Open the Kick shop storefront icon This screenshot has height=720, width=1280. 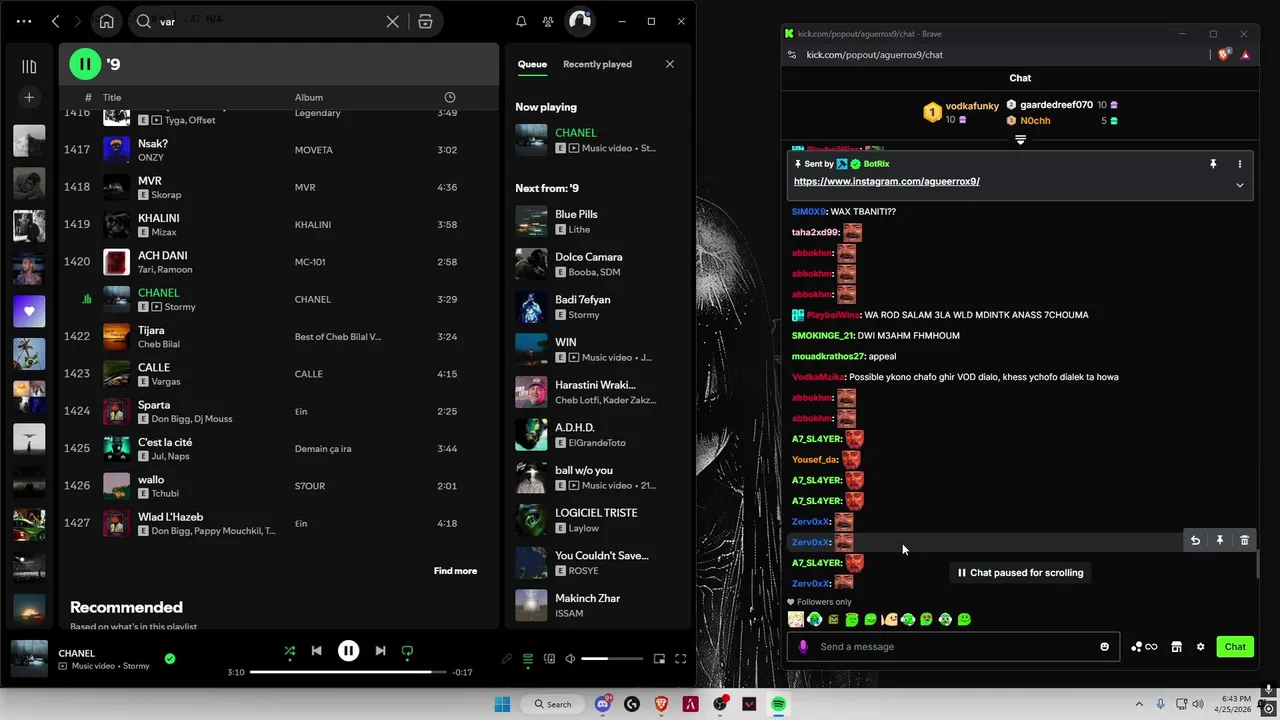point(1177,647)
